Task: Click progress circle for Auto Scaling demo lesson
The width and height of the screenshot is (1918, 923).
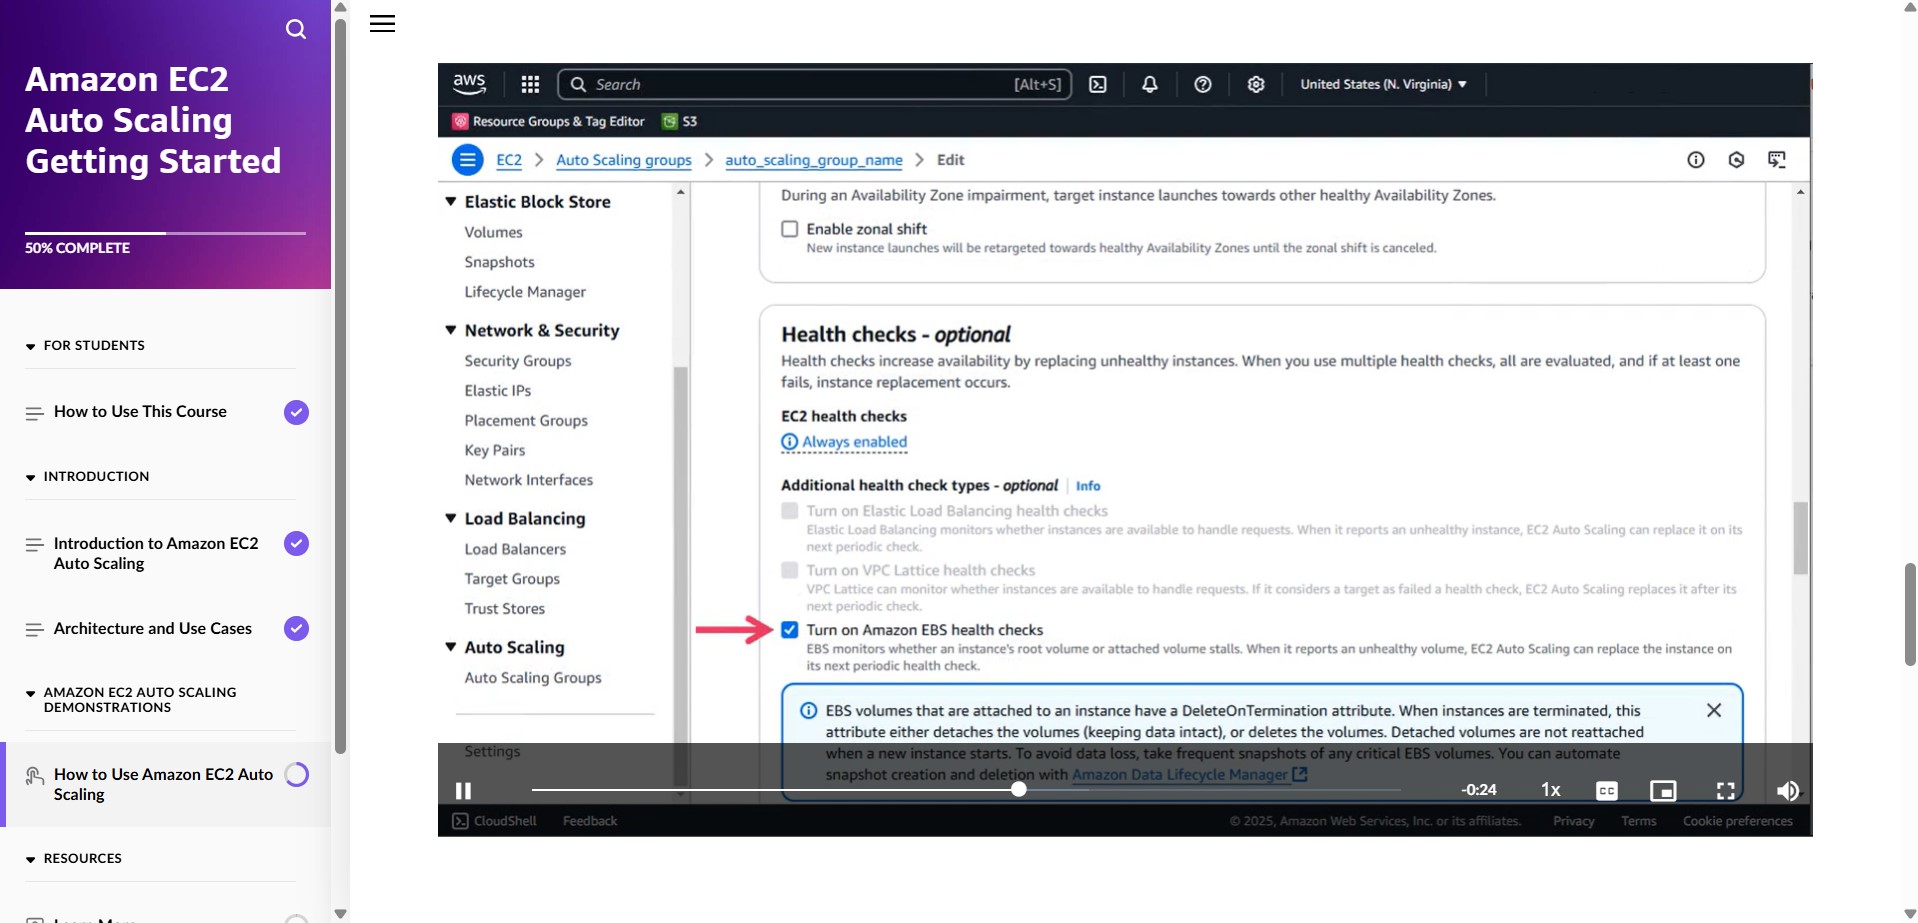Action: tap(296, 775)
